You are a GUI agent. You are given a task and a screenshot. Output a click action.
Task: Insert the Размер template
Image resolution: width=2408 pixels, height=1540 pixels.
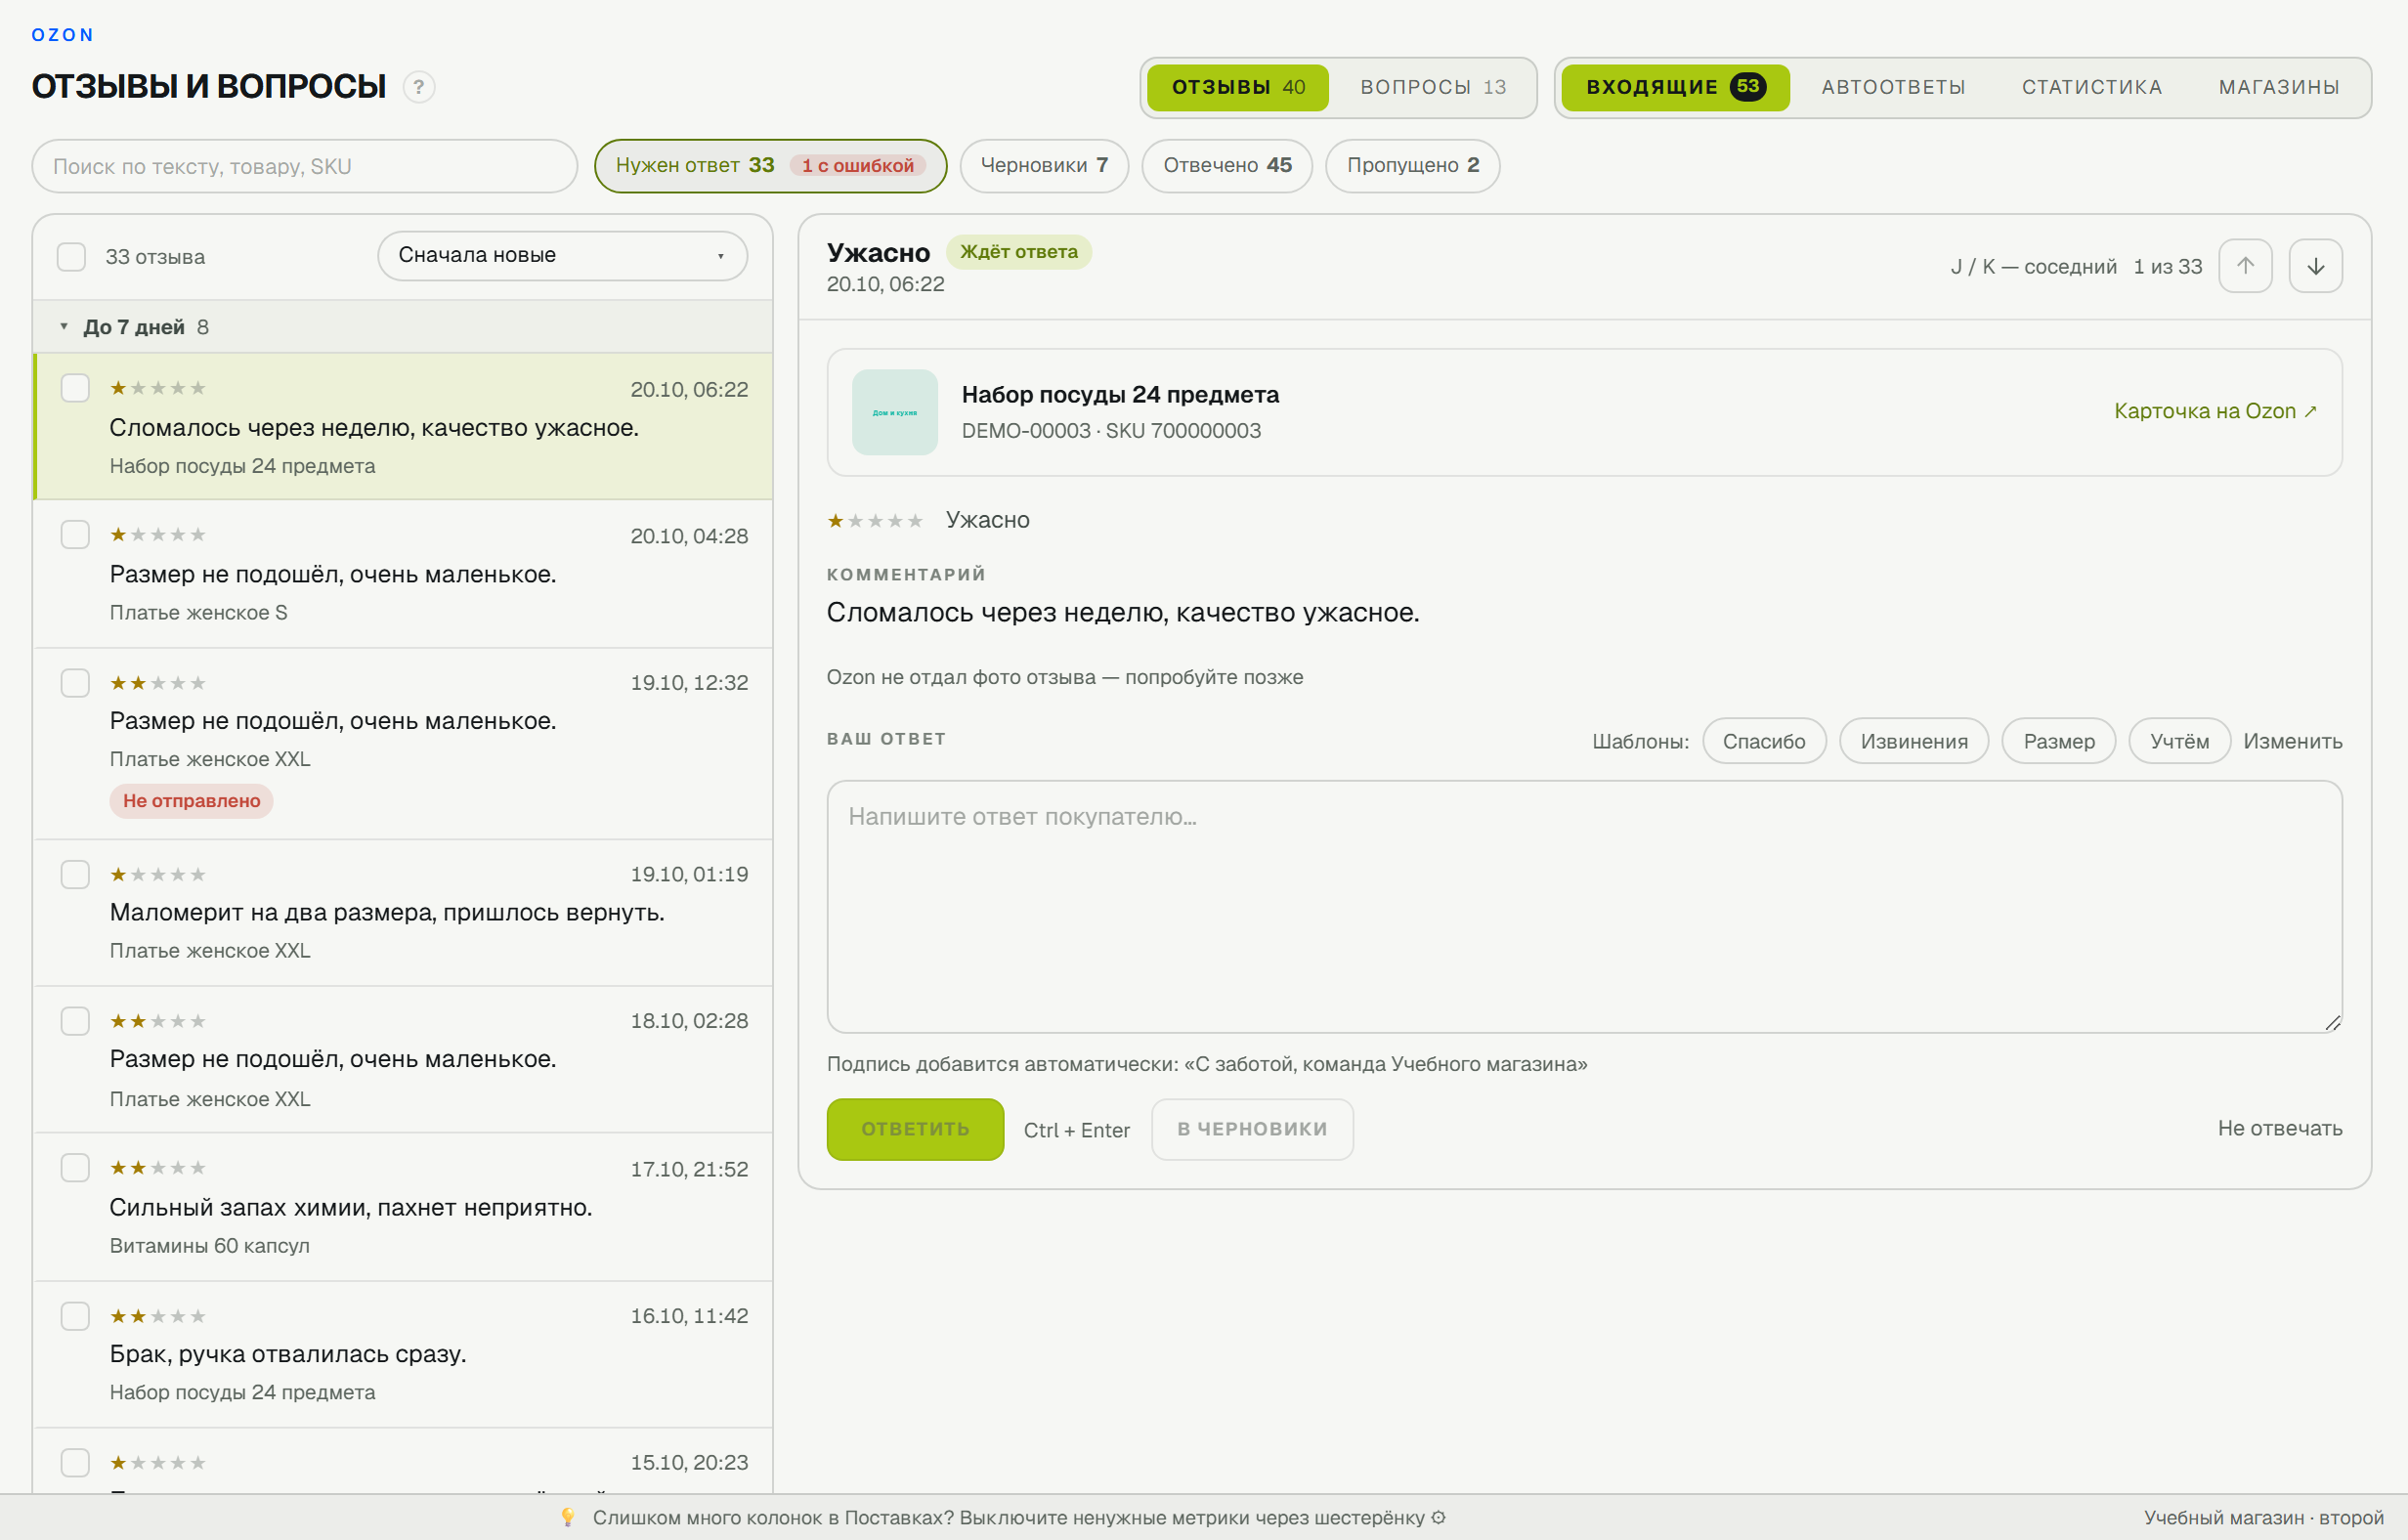click(2059, 741)
